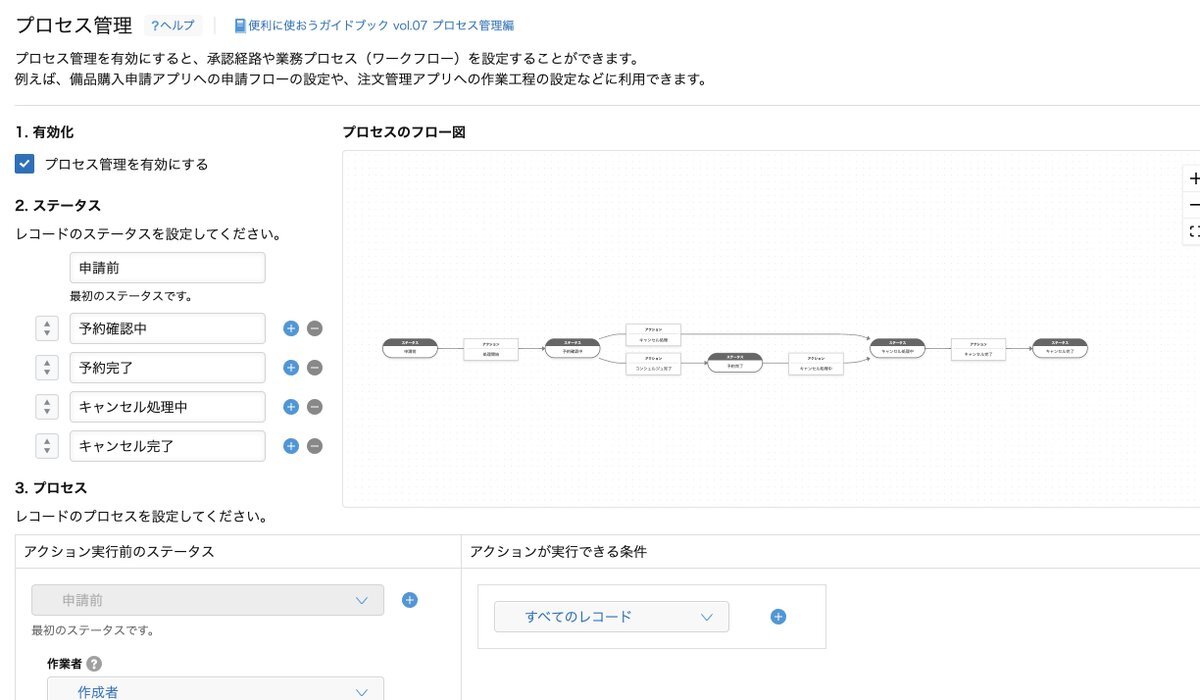The width and height of the screenshot is (1200, 700).
Task: Add condition next to すべてのレコード
Action: click(778, 617)
